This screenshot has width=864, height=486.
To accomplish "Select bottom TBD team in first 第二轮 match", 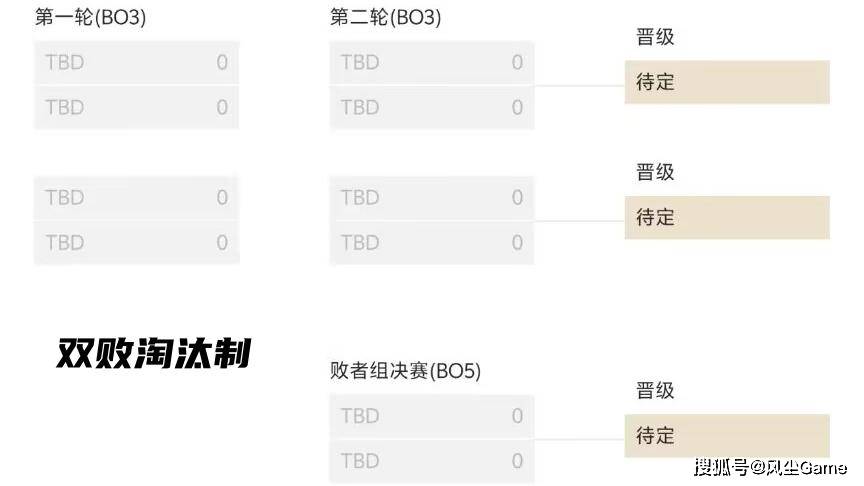I will pos(431,107).
